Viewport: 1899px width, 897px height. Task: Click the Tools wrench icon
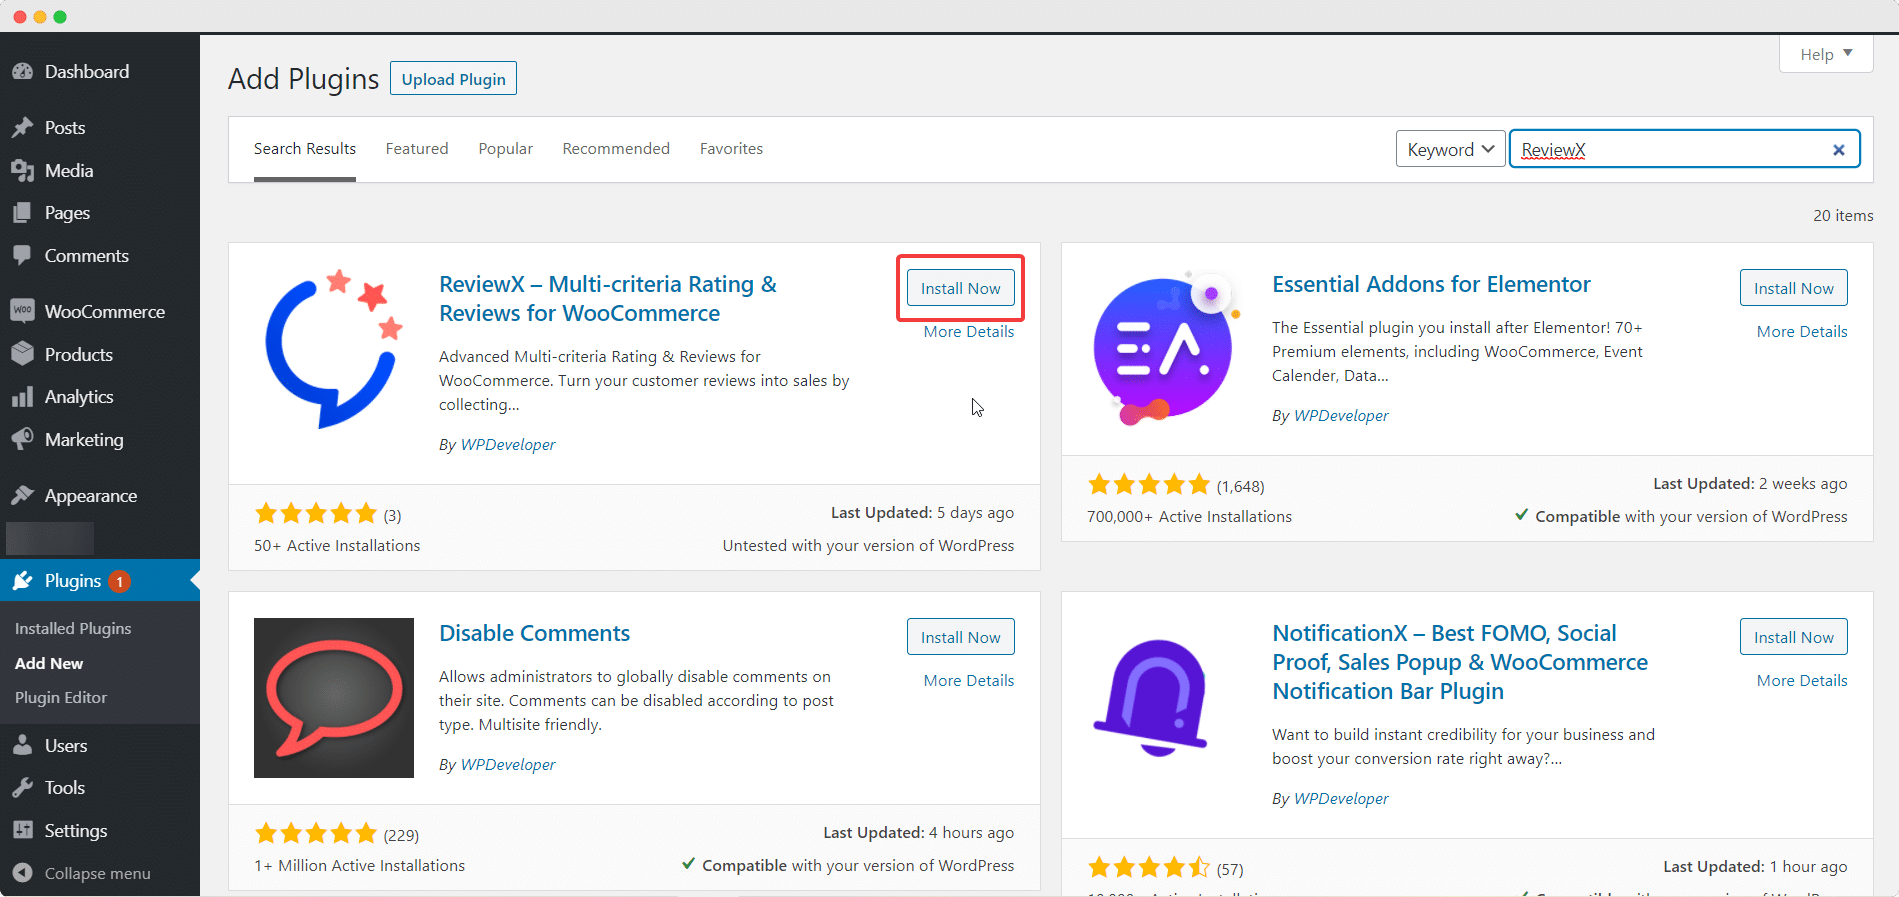tap(22, 788)
